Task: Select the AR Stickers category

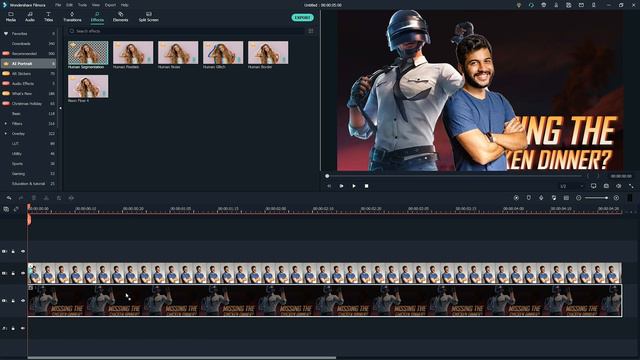Action: (x=29, y=73)
